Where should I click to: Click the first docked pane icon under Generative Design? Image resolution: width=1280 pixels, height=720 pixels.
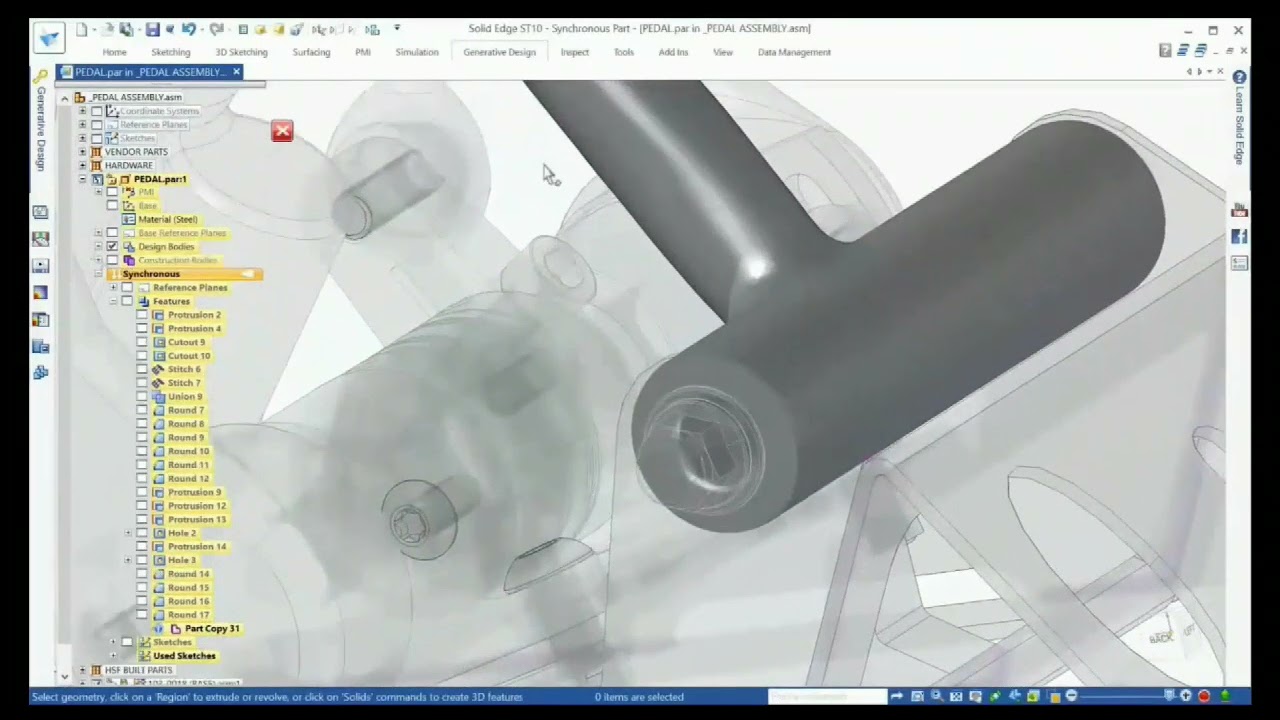coord(41,212)
